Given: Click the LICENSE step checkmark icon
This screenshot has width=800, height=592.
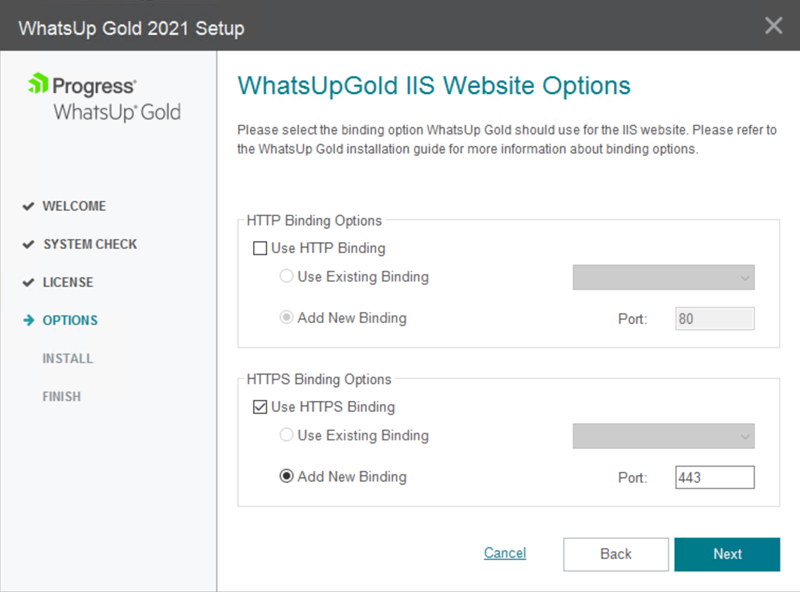Looking at the screenshot, I should pyautogui.click(x=29, y=282).
